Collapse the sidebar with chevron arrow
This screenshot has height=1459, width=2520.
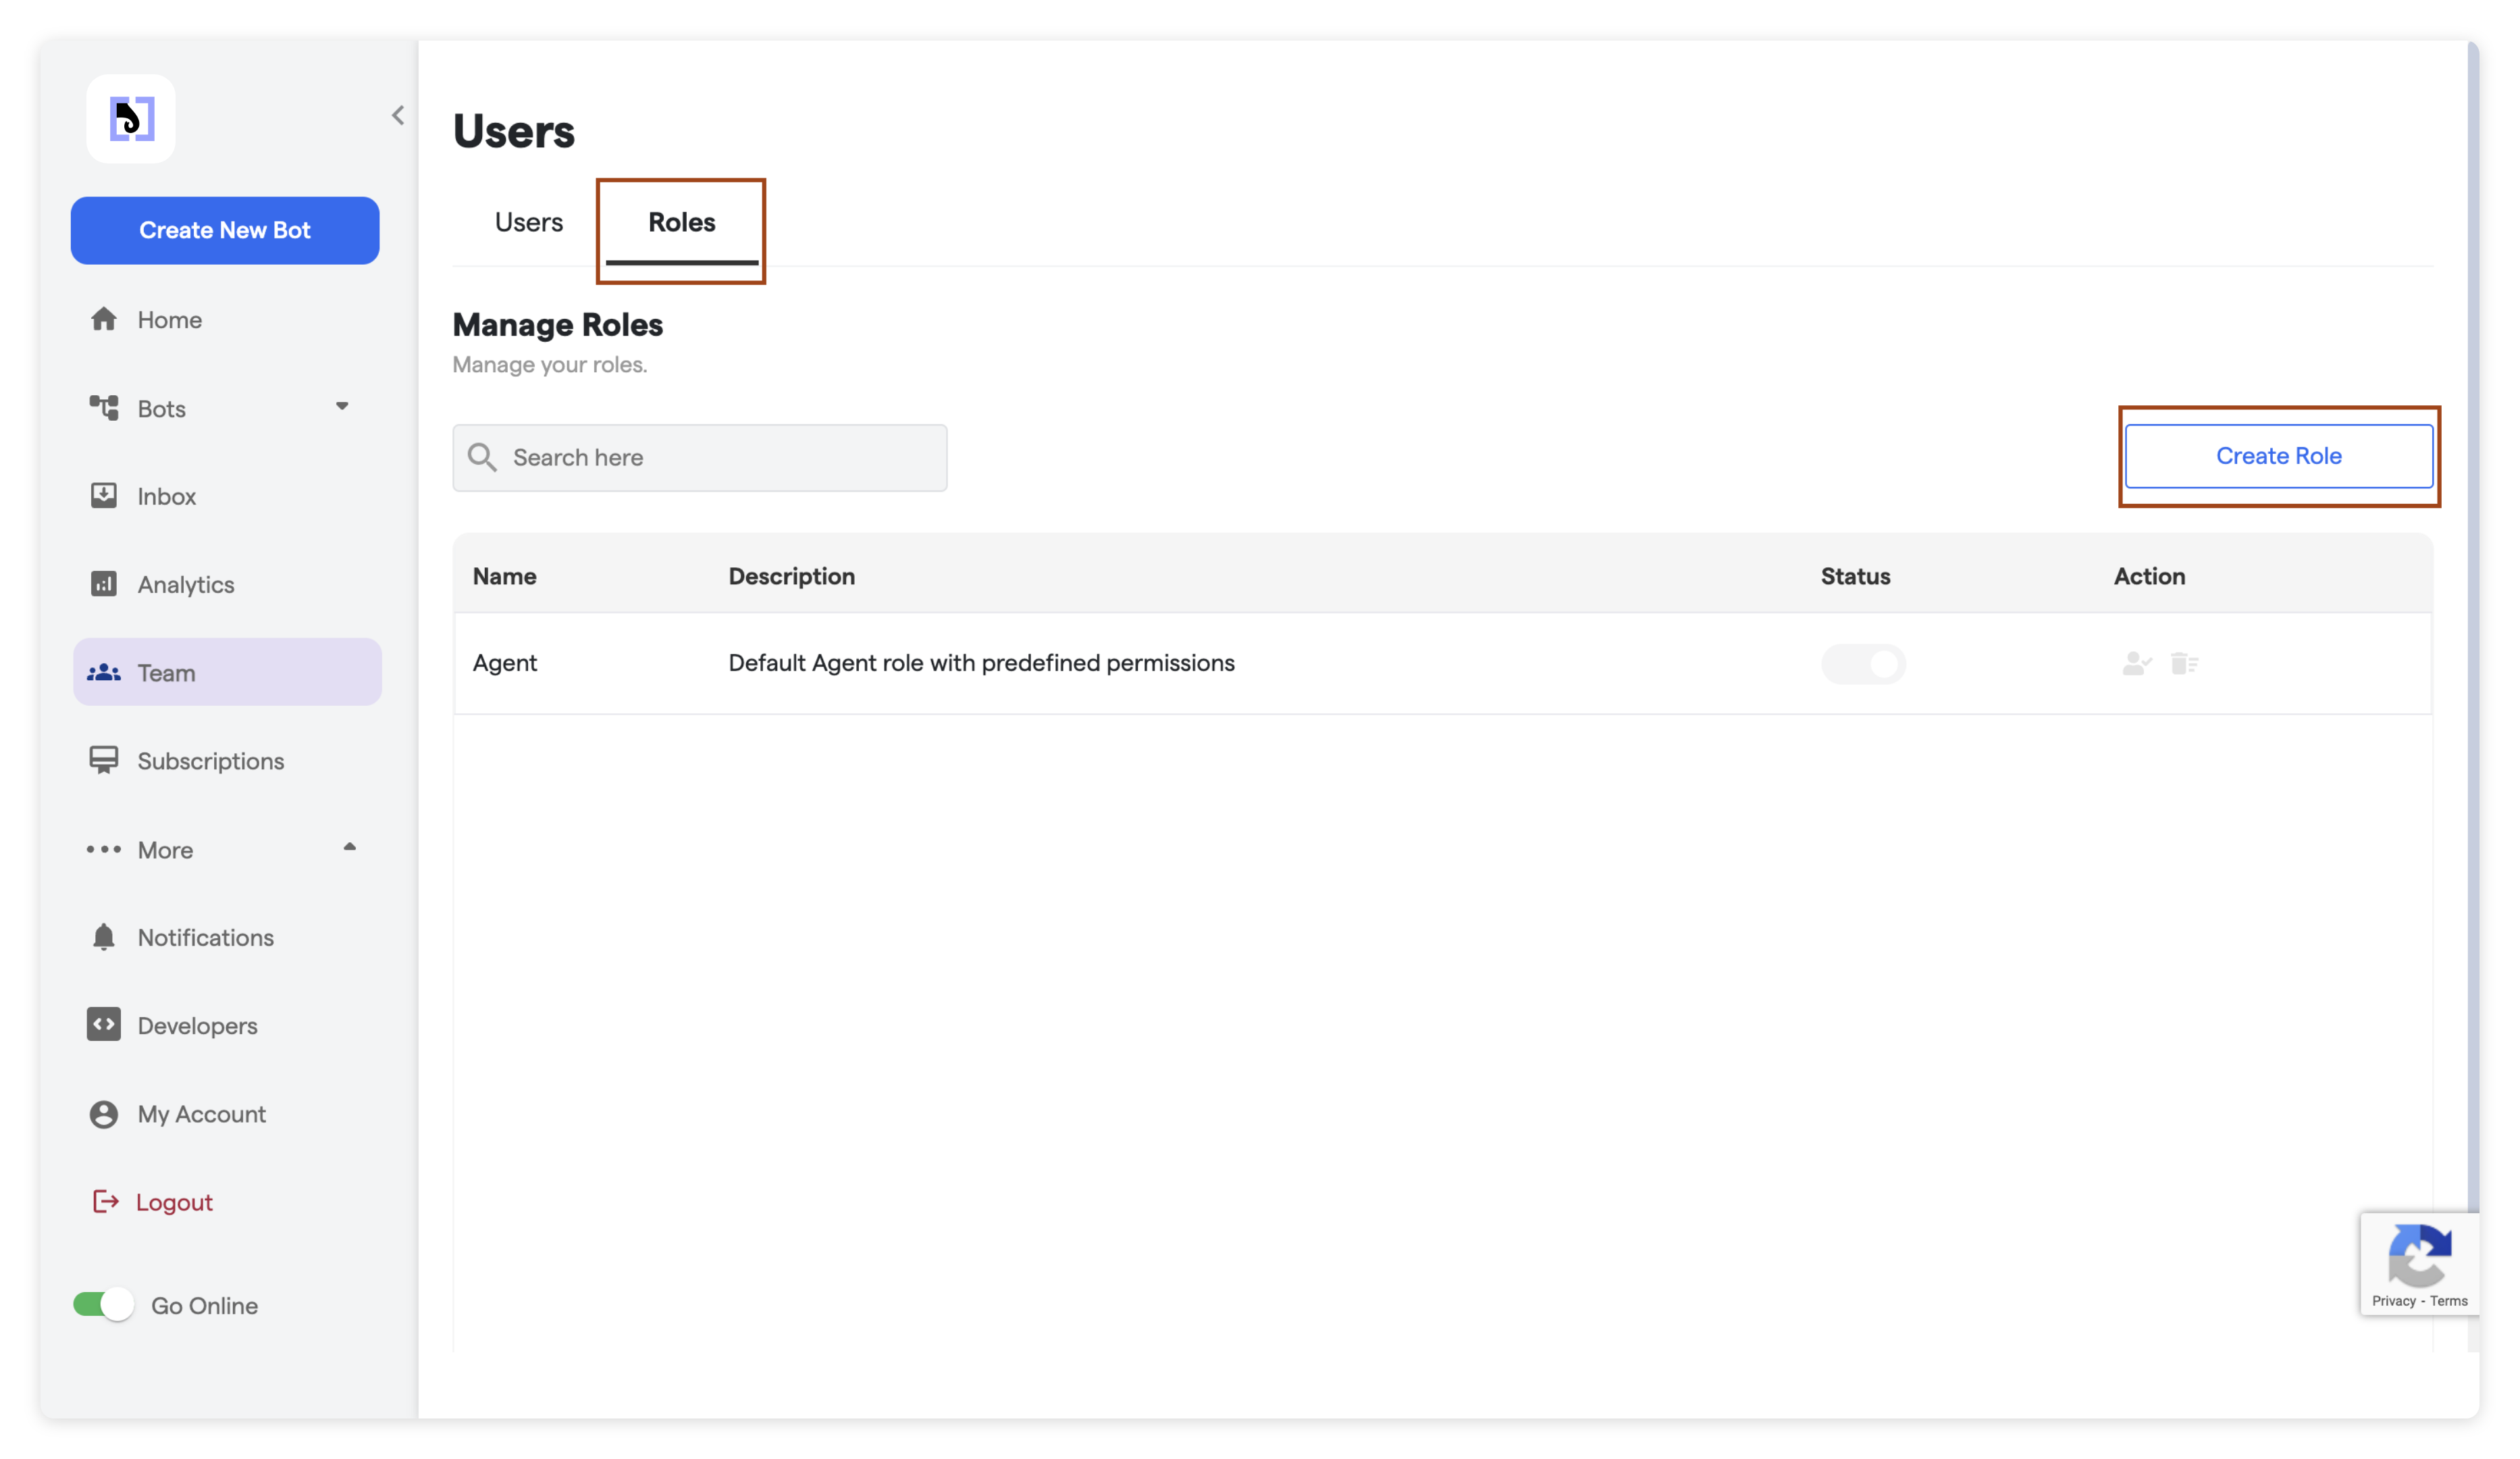coord(398,116)
